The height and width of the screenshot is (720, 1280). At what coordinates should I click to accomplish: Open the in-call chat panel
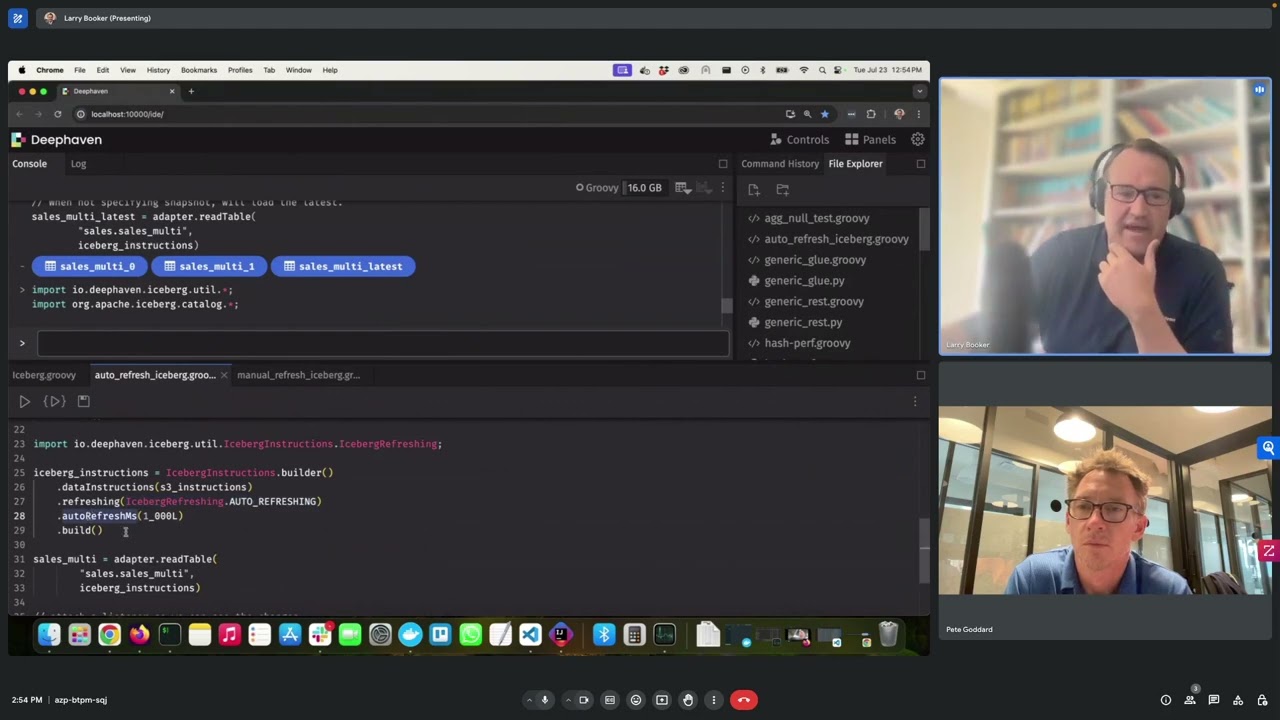pyautogui.click(x=1214, y=700)
